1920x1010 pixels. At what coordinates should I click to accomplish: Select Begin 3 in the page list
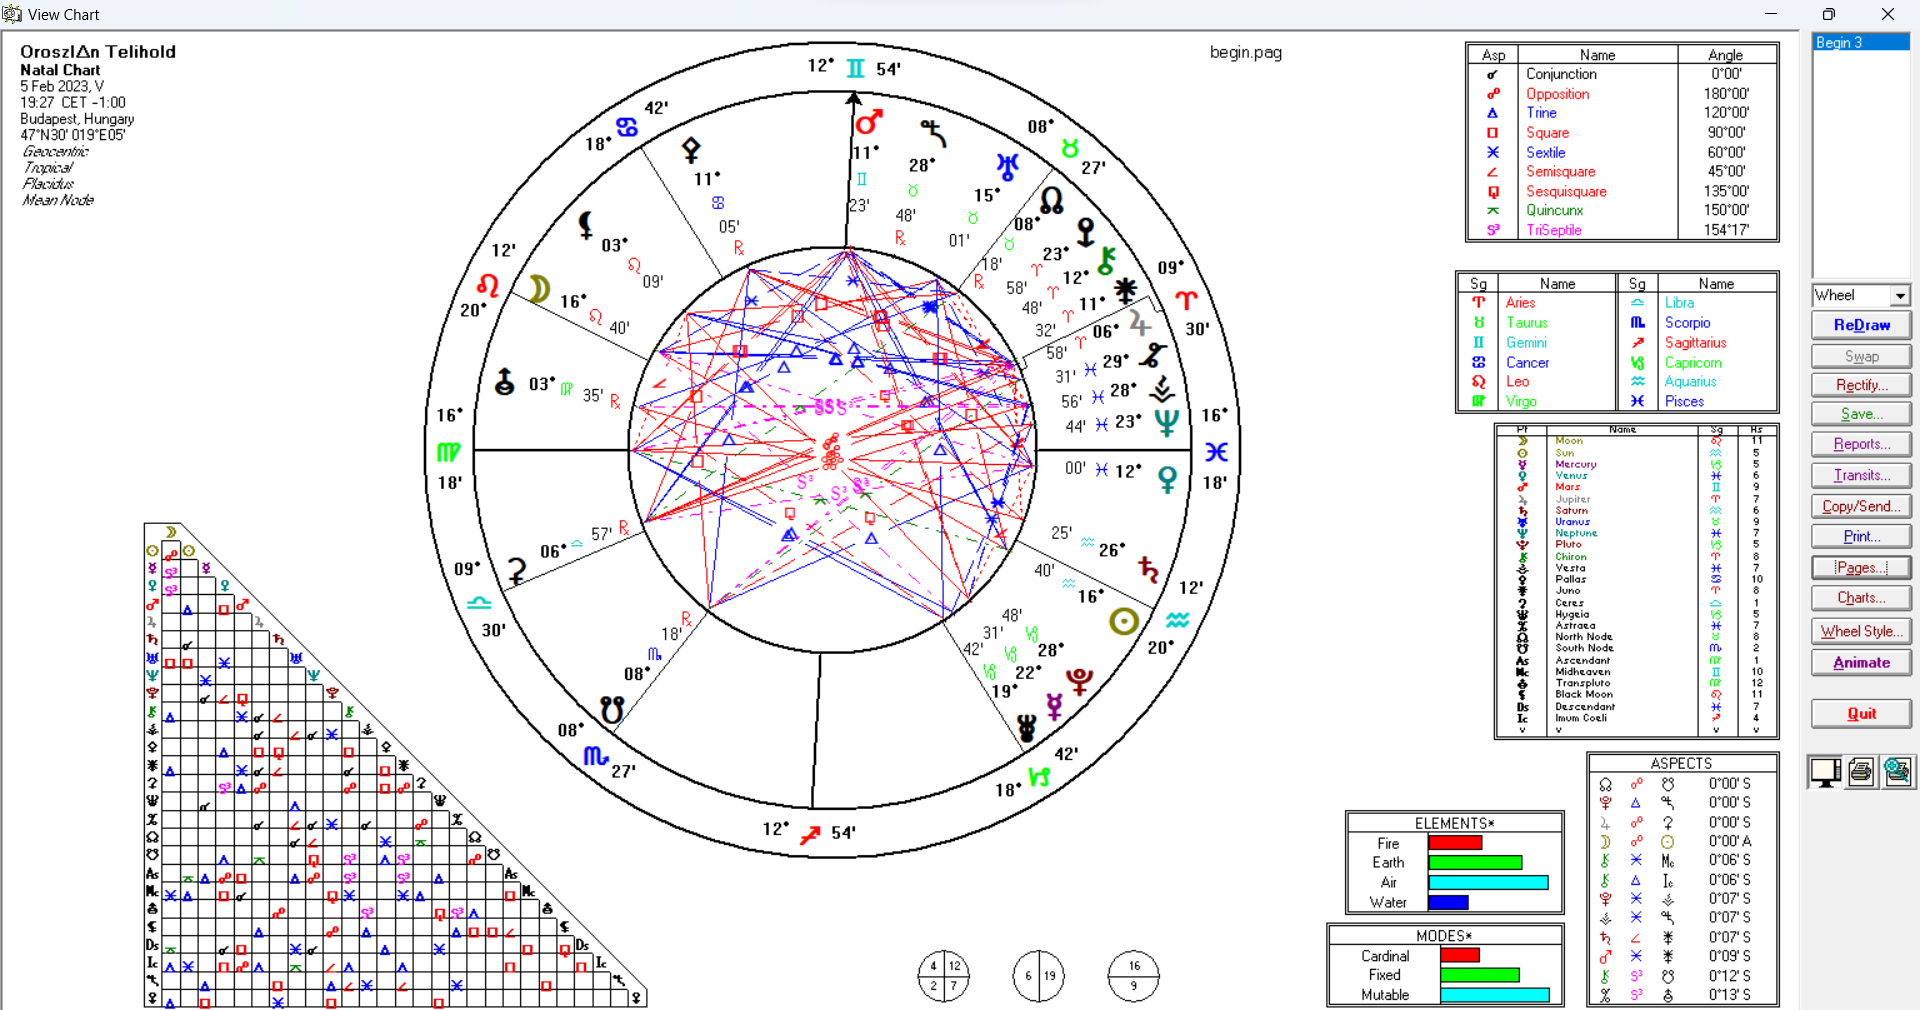[x=1860, y=43]
